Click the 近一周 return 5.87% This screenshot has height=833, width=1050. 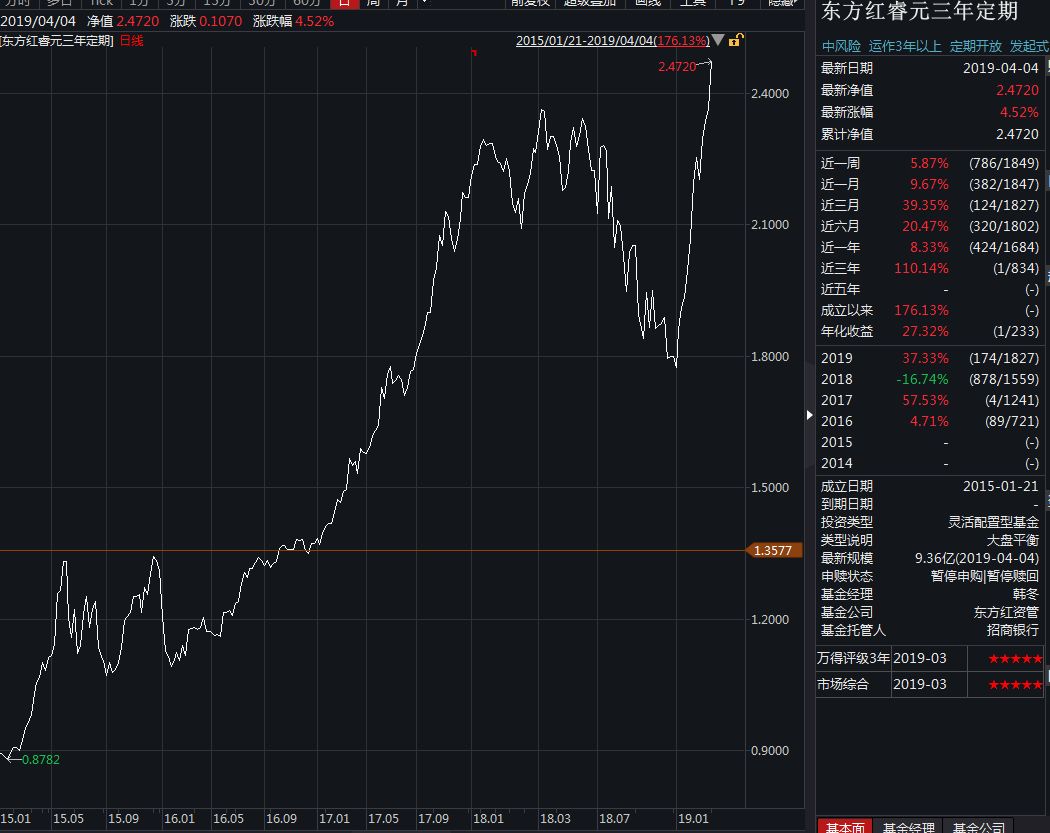coord(929,163)
